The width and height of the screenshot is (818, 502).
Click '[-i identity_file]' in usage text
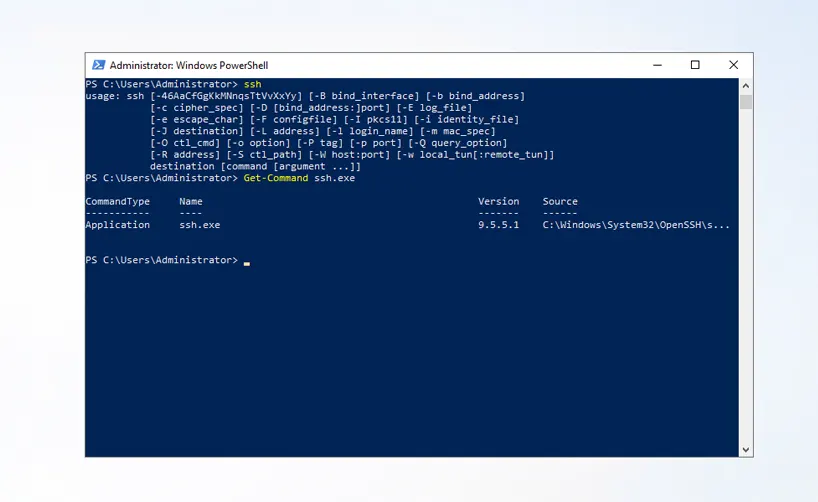(x=466, y=119)
